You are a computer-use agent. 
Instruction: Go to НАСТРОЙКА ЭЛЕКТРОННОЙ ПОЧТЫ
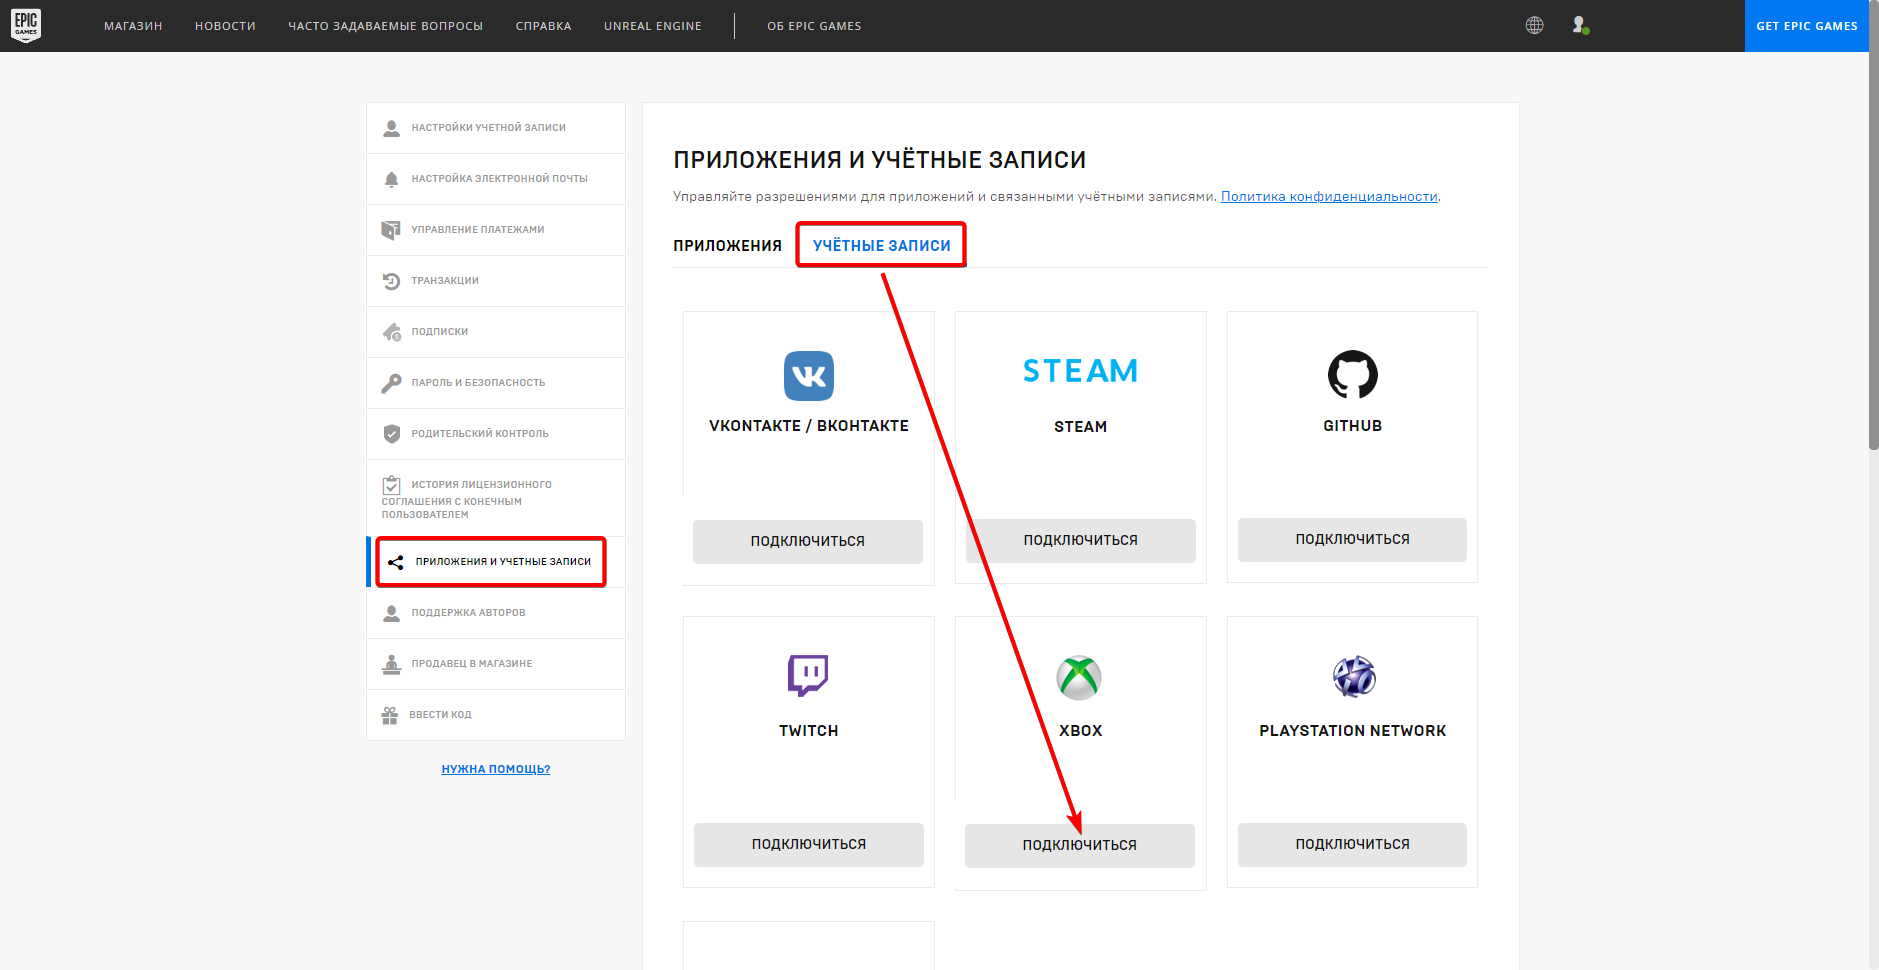pos(496,179)
